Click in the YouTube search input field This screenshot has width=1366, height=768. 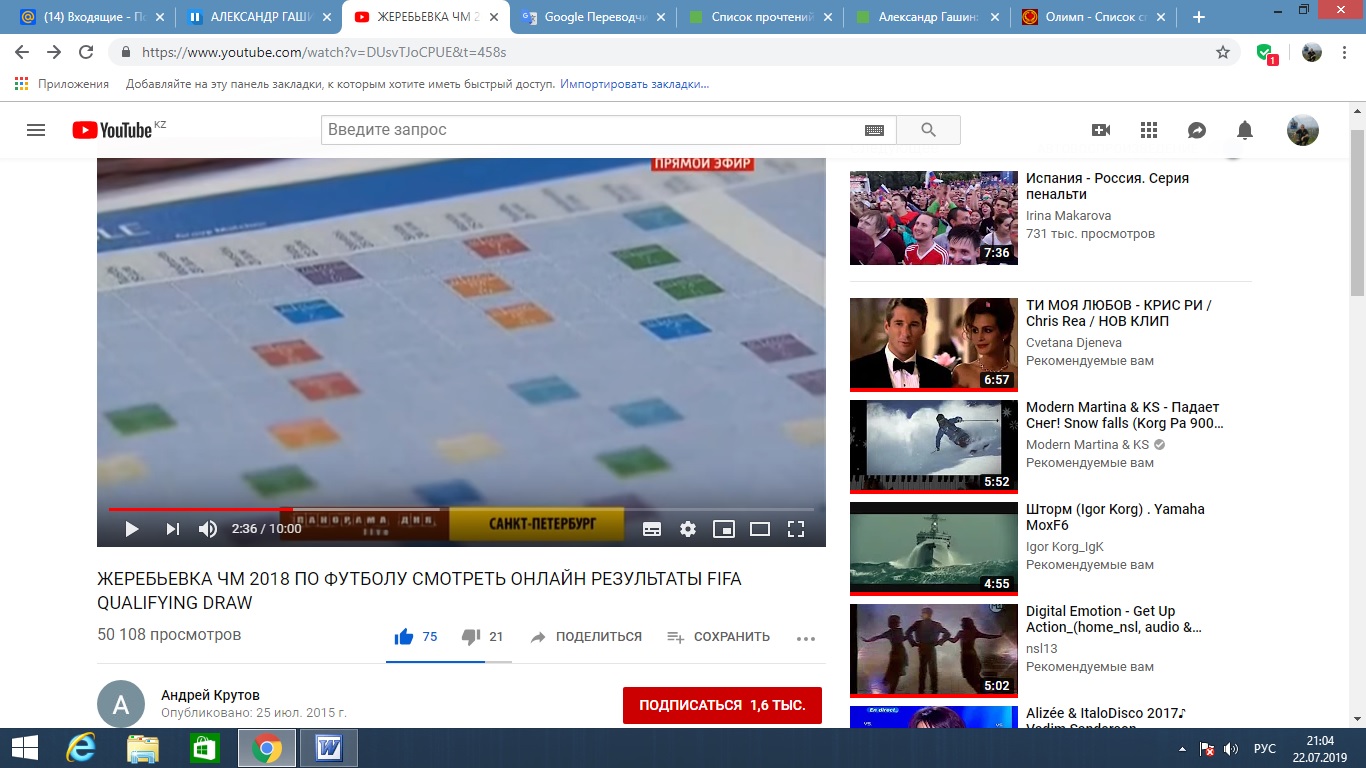pos(592,130)
